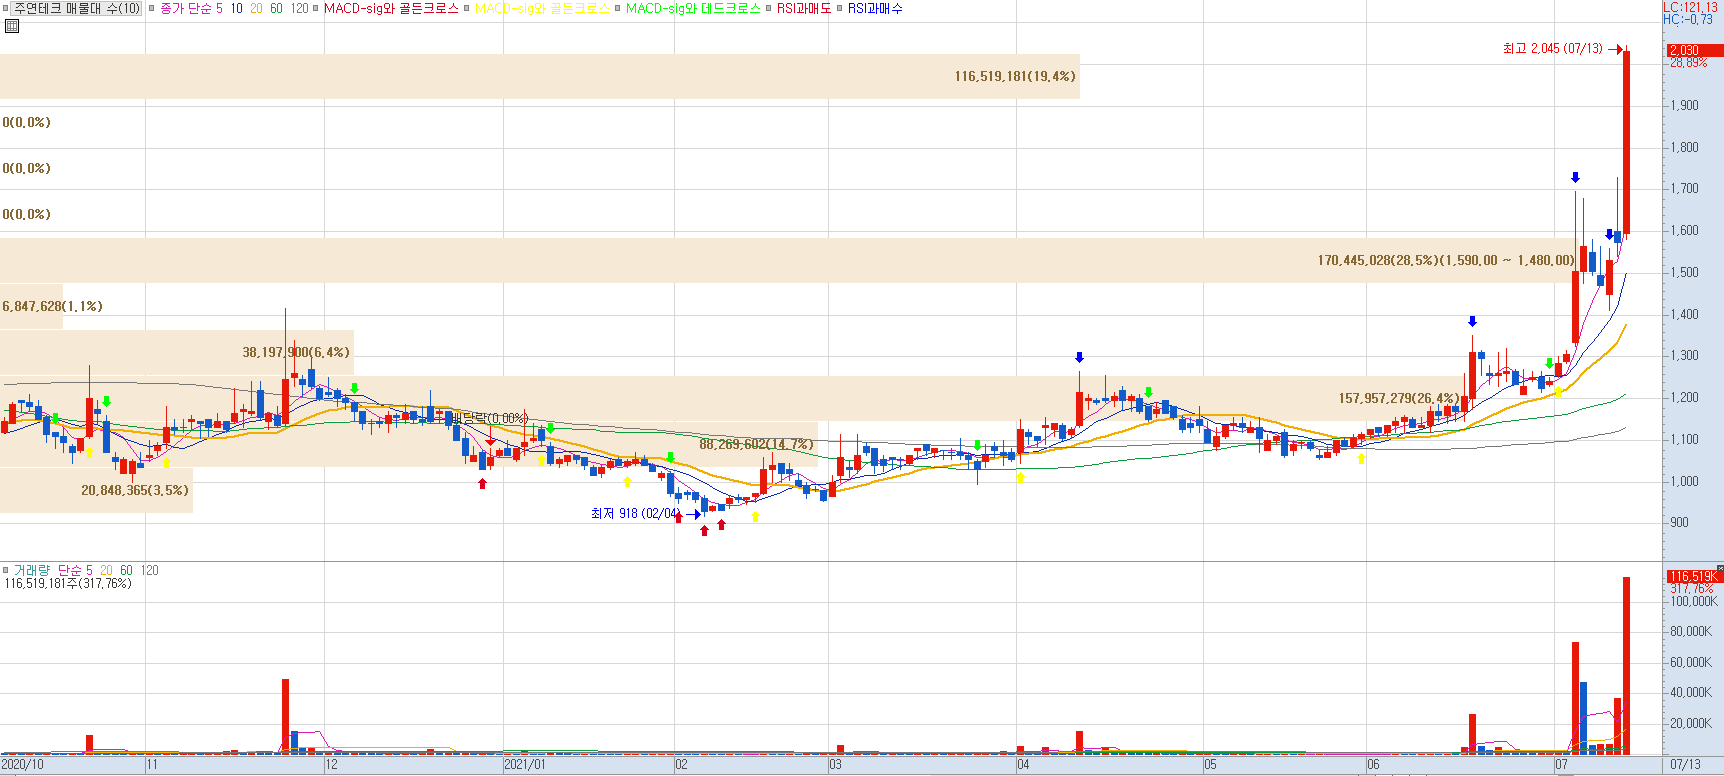Click the square marker before 종가 단순
Image resolution: width=1724 pixels, height=776 pixels.
pyautogui.click(x=152, y=8)
